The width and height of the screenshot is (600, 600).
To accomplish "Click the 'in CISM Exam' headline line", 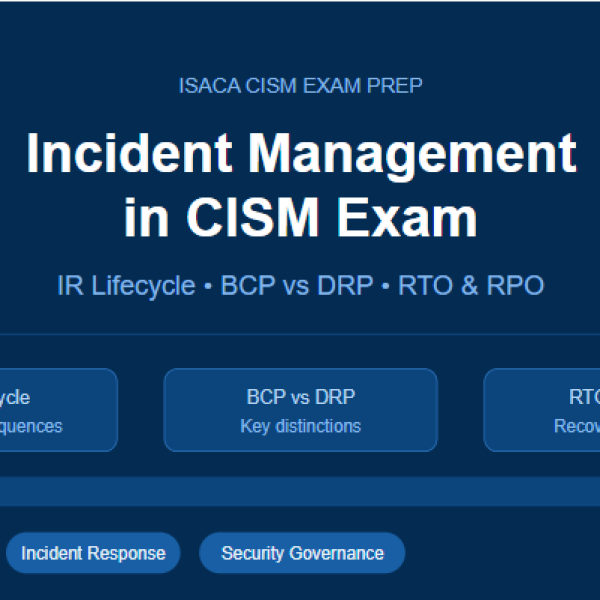I will tap(300, 218).
